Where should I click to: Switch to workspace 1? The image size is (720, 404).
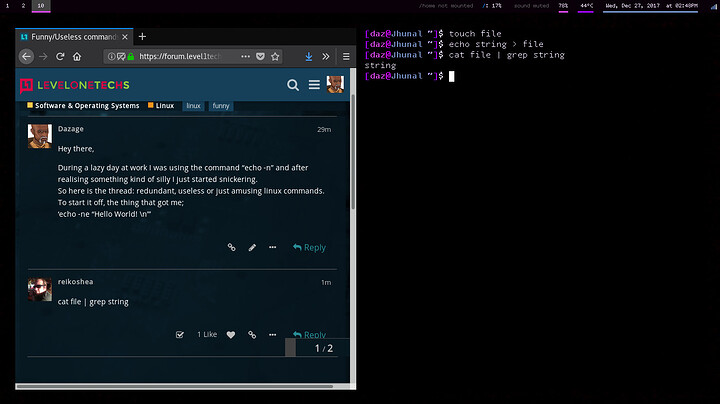click(7, 6)
